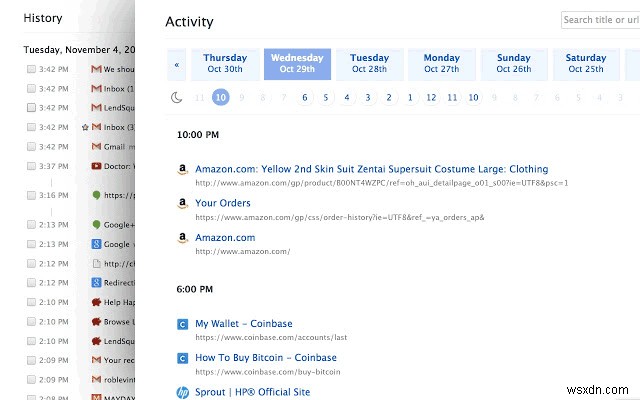The width and height of the screenshot is (640, 400).
Task: Click the Coinbase icon beside My Wallet
Action: tap(182, 324)
